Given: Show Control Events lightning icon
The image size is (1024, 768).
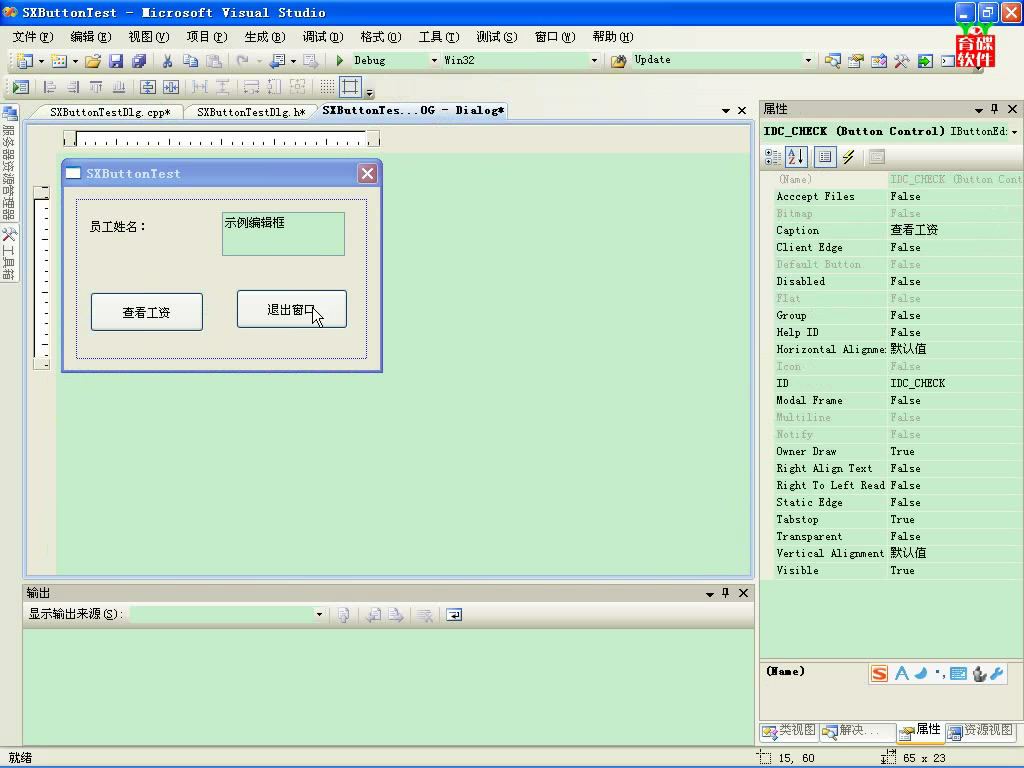Looking at the screenshot, I should tap(848, 157).
